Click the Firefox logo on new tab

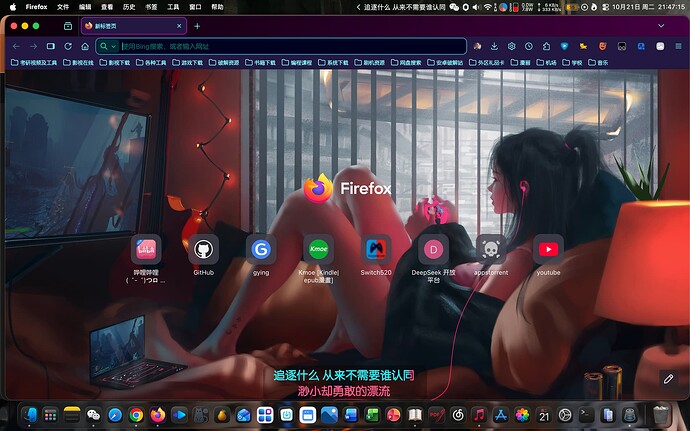tap(348, 188)
